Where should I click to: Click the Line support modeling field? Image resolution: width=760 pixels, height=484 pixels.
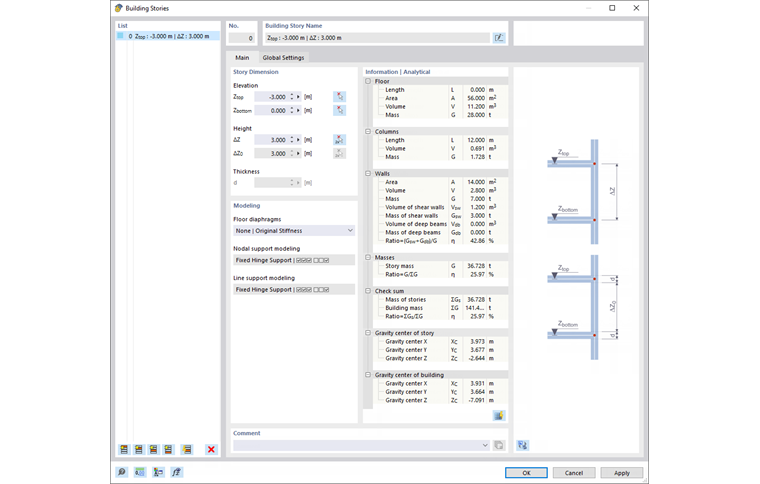294,289
